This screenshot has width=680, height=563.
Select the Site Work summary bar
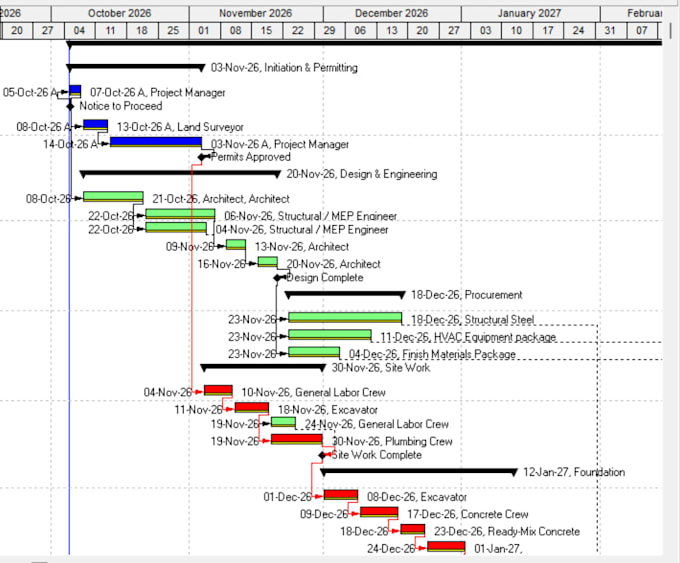click(x=263, y=367)
